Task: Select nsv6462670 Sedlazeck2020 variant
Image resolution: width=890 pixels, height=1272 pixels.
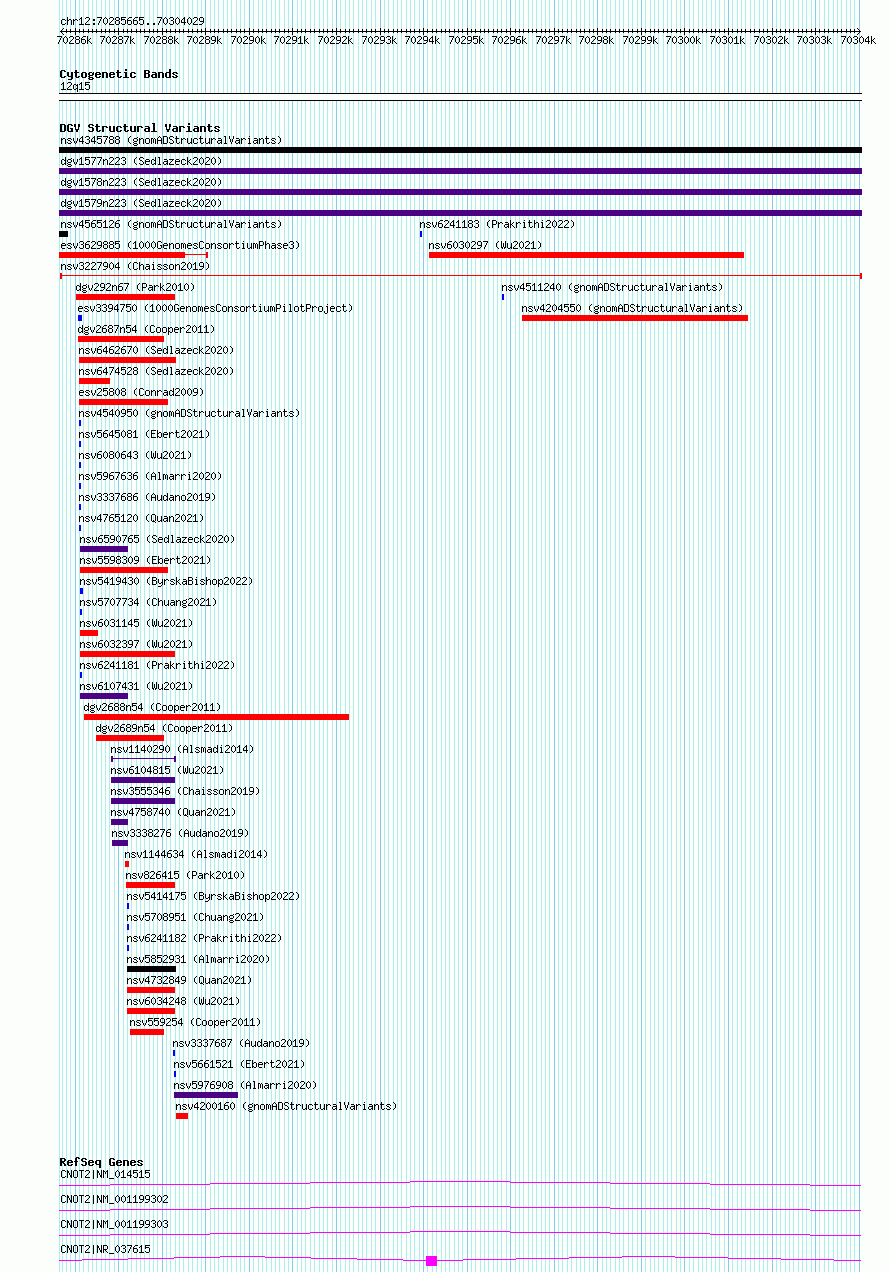Action: 156,350
